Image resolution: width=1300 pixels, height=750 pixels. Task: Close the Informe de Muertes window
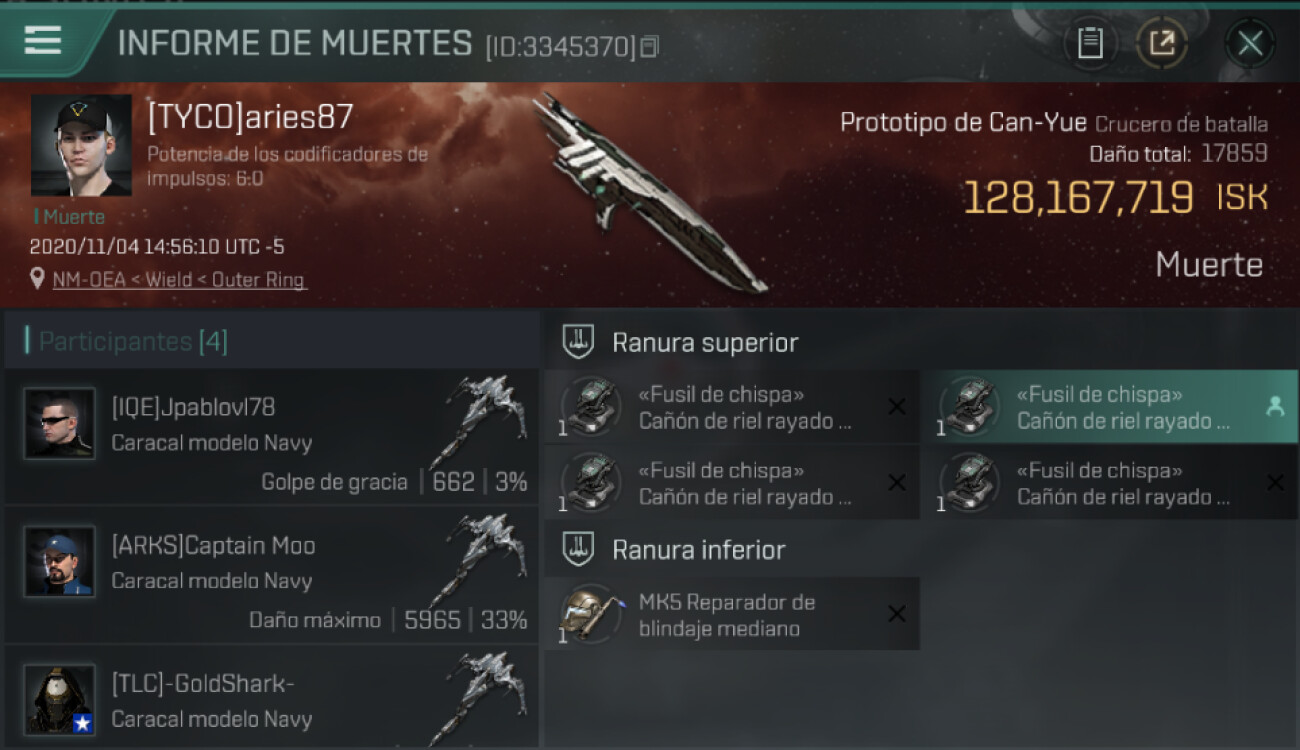click(1250, 43)
